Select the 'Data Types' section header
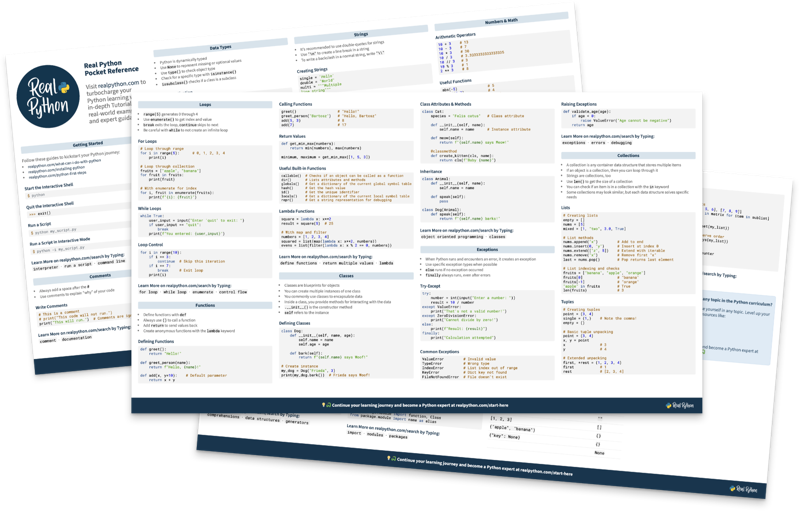This screenshot has width=800, height=511. point(220,48)
